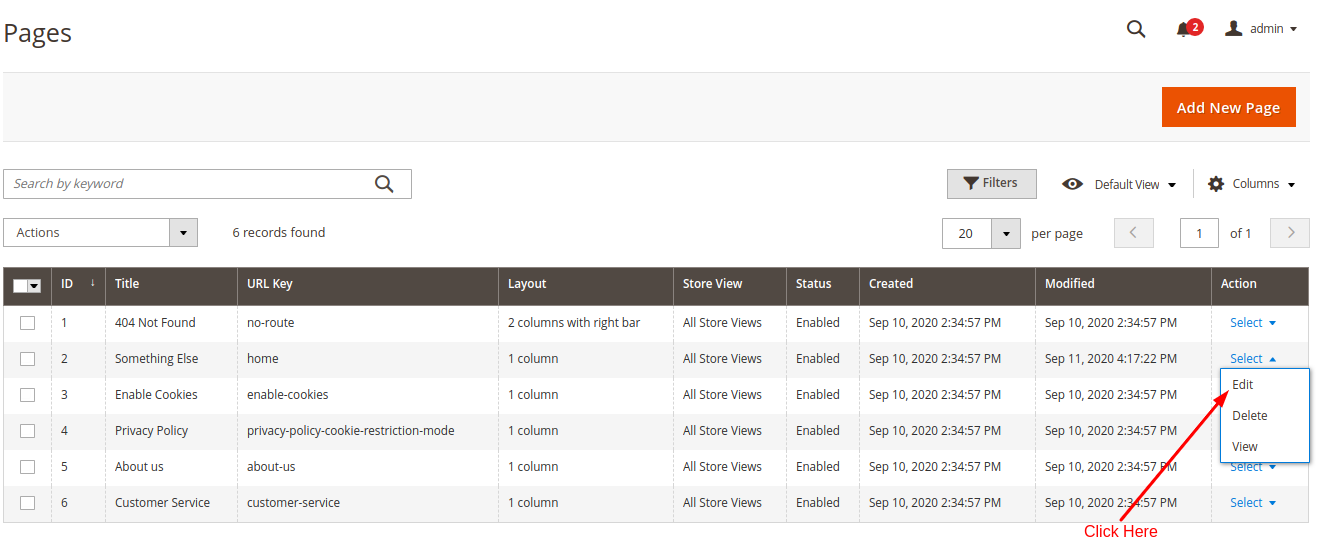
Task: Tick checkbox for Customer Service row
Action: (x=28, y=503)
